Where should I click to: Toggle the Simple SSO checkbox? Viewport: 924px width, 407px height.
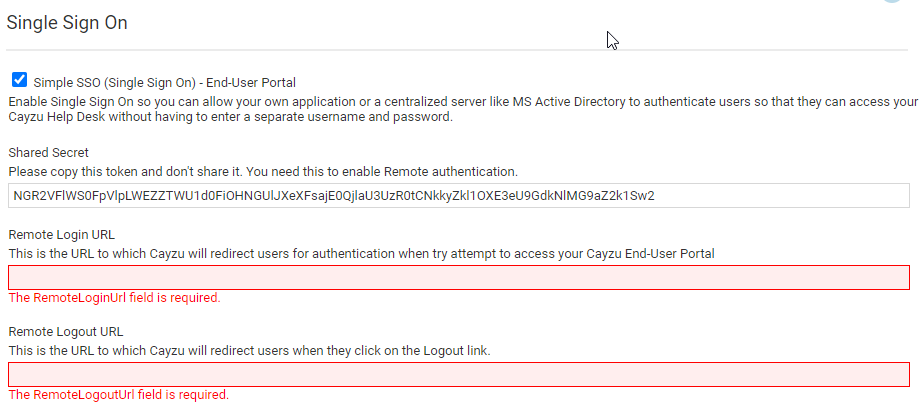(19, 80)
